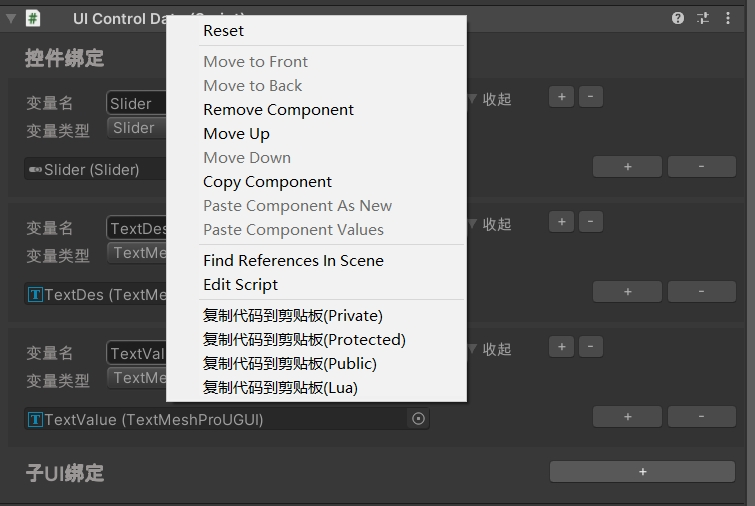The width and height of the screenshot is (755, 506).
Task: Select Reset in the context menu
Action: point(316,31)
